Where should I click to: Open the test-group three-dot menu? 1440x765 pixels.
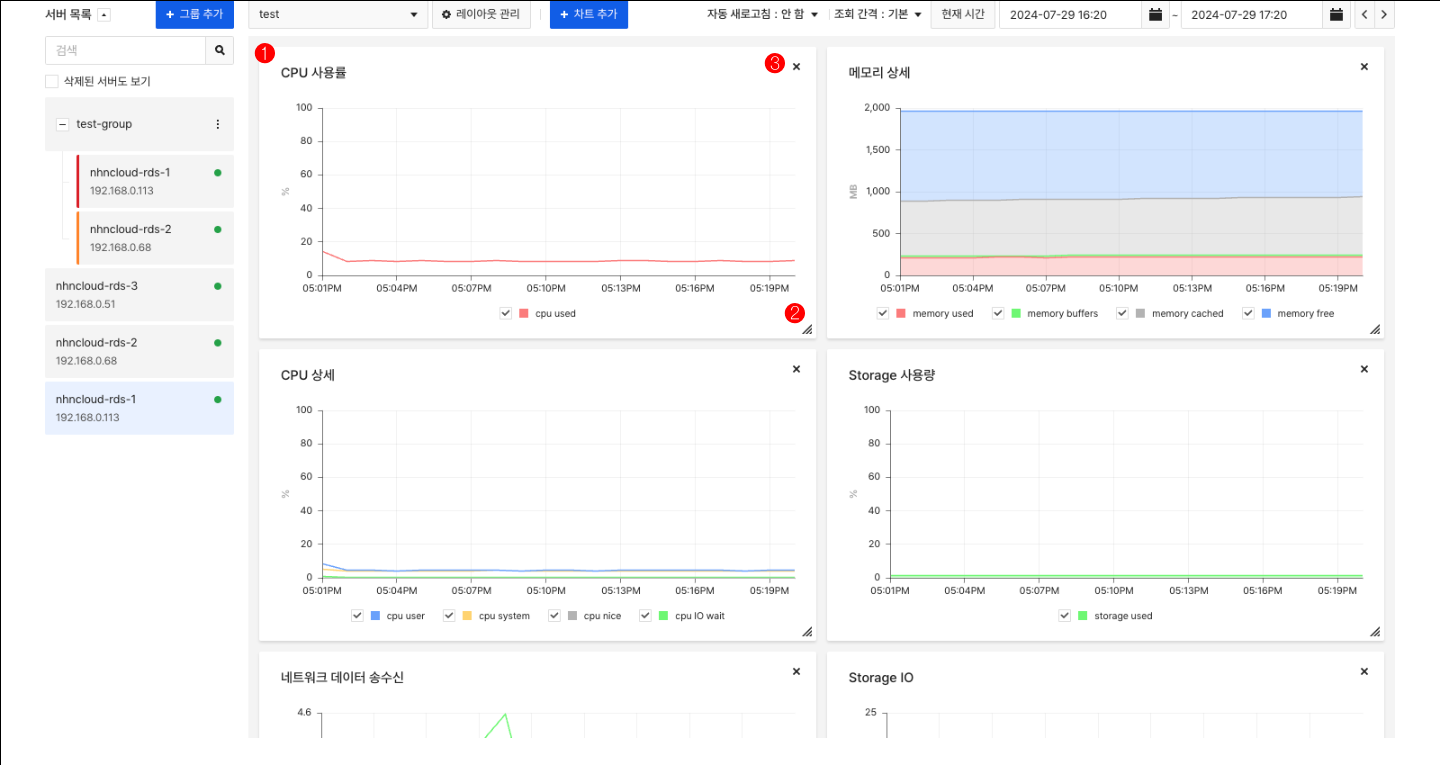tap(217, 124)
